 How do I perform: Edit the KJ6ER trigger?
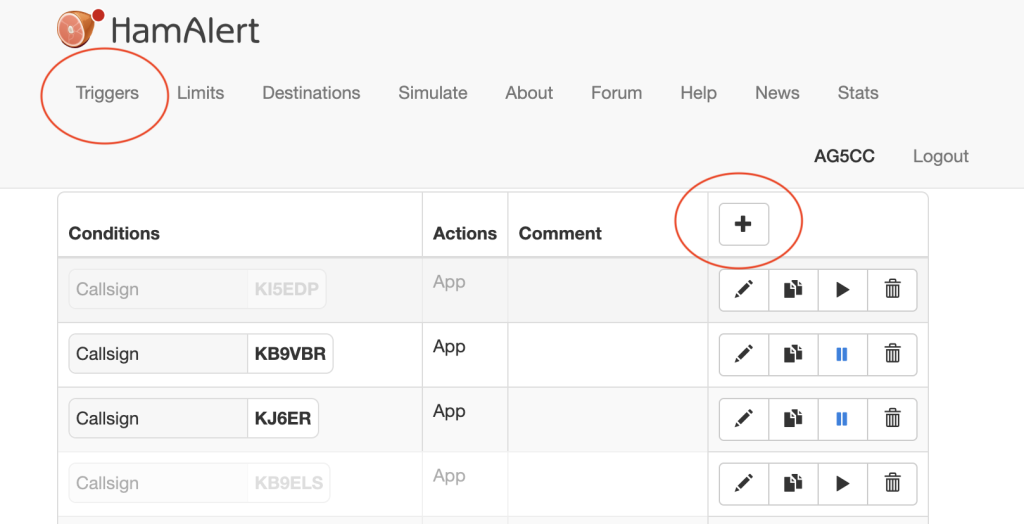tap(743, 419)
